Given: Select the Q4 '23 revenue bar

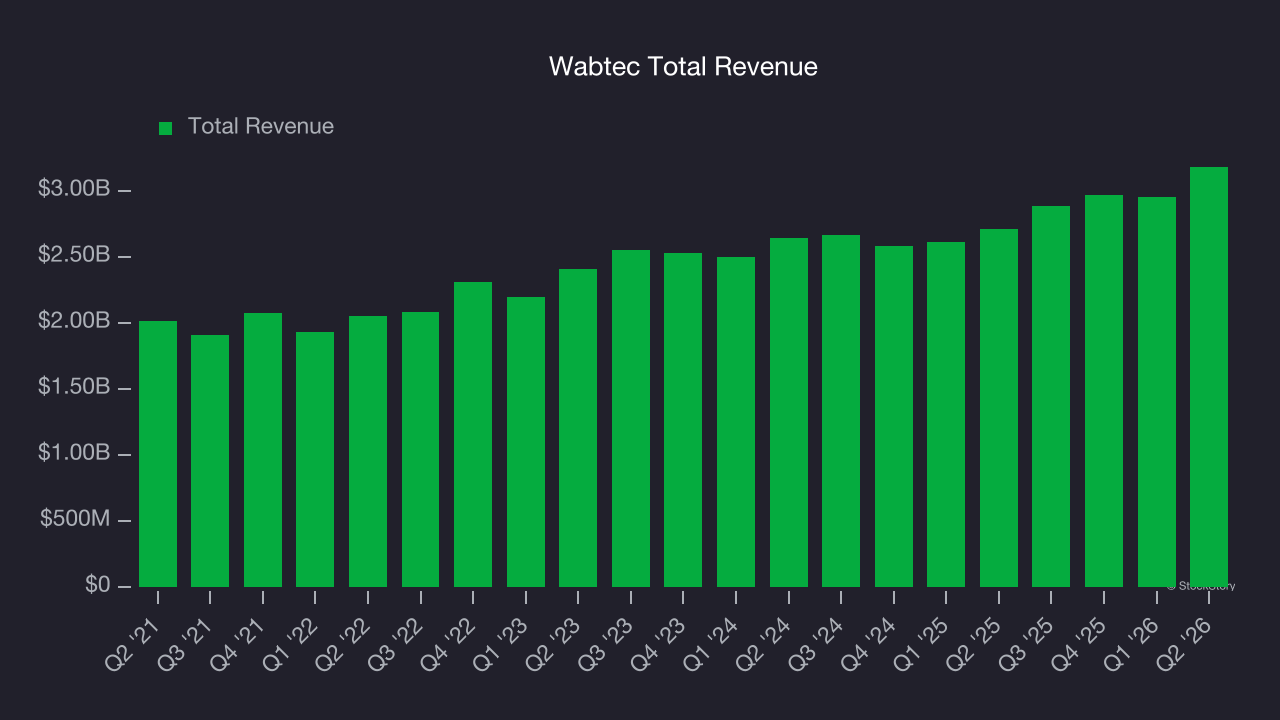Looking at the screenshot, I should point(683,420).
